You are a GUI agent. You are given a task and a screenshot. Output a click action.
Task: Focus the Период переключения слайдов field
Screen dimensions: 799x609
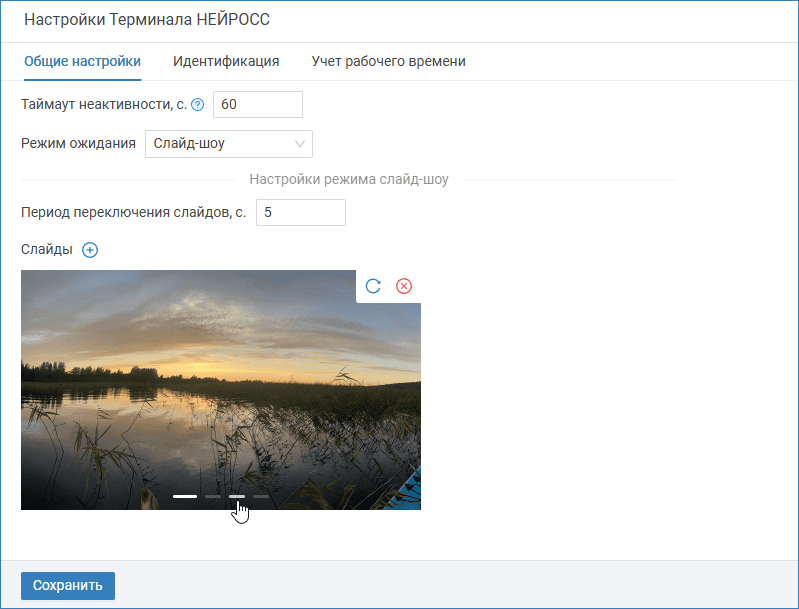[x=301, y=213]
